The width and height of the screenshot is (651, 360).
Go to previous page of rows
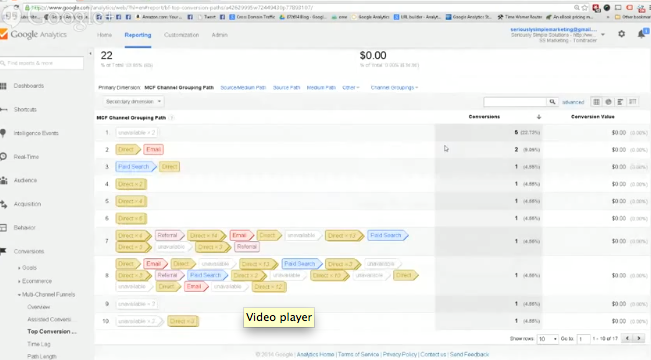(x=627, y=338)
